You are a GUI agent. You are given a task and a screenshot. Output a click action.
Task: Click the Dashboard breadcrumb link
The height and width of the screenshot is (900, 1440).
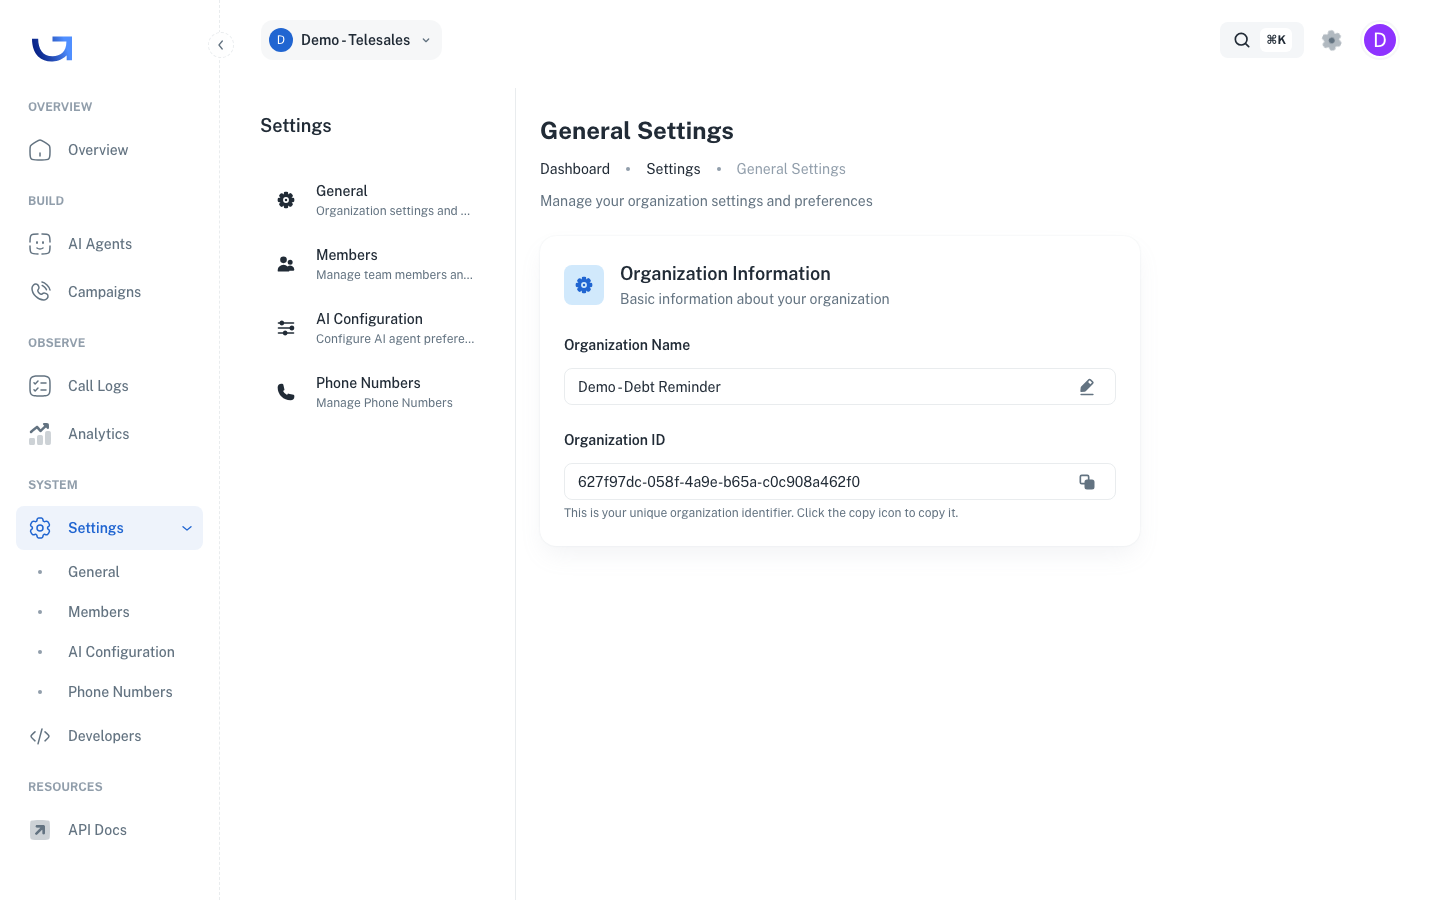point(575,169)
